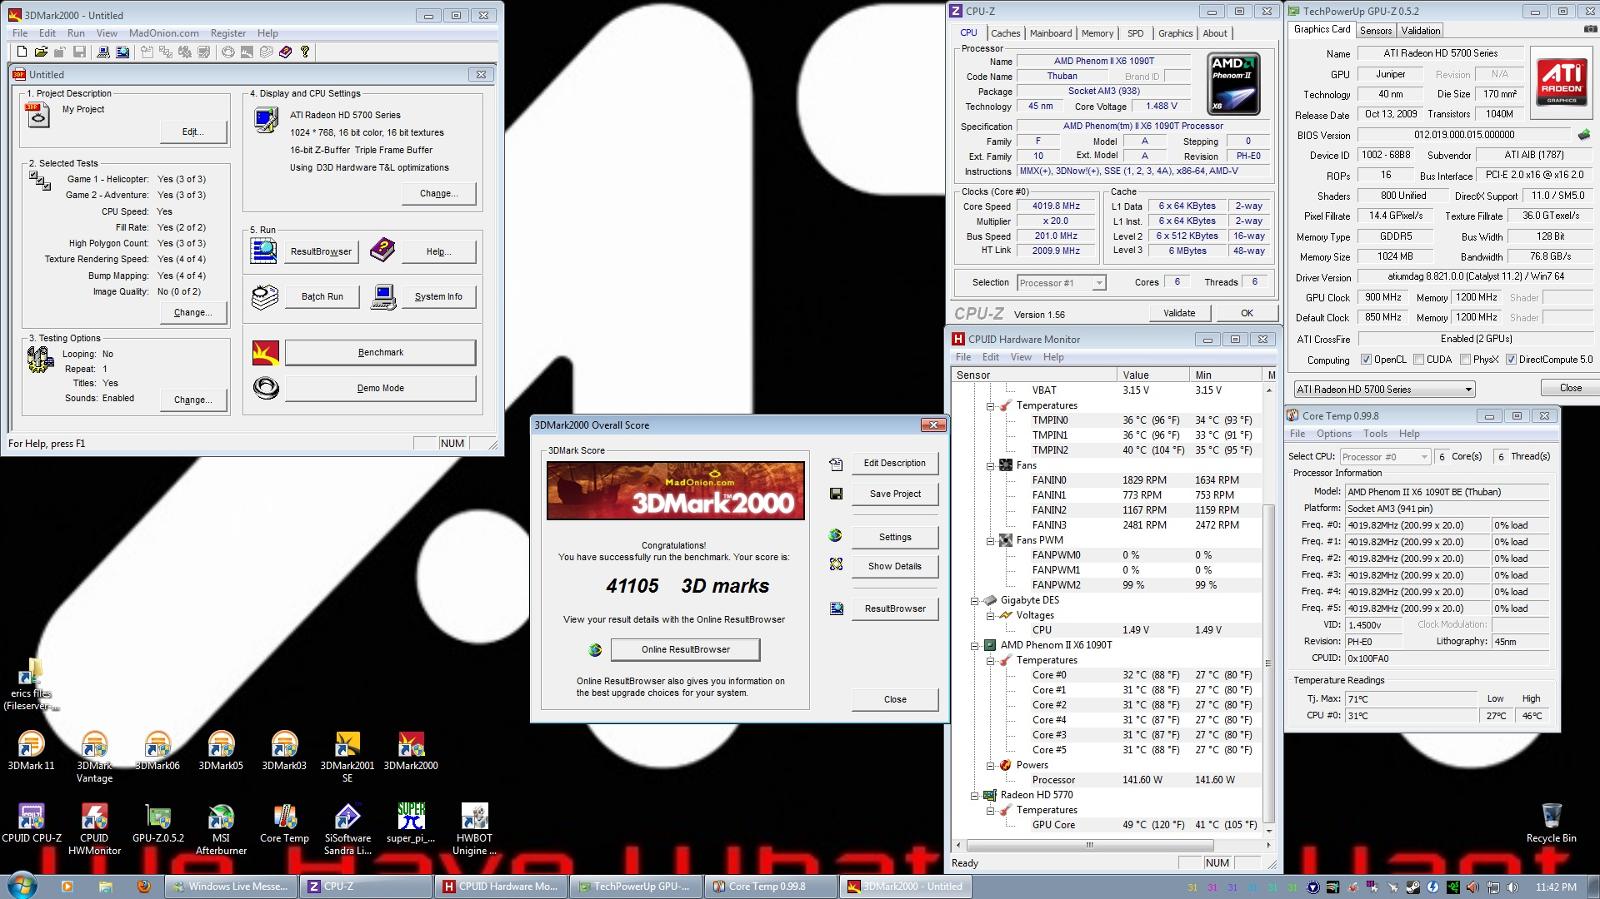Click New project icon in 3DMark2000 toolbar
The image size is (1600, 899).
[21, 52]
